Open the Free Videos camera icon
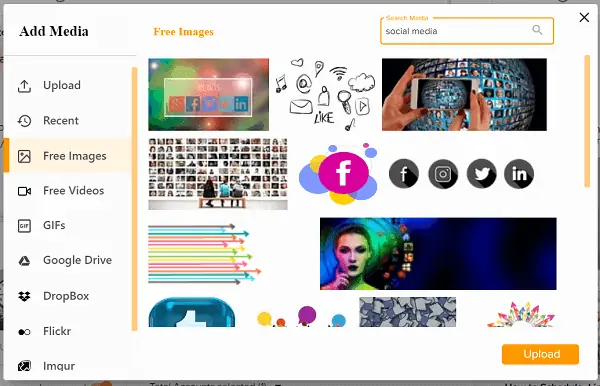 click(24, 191)
